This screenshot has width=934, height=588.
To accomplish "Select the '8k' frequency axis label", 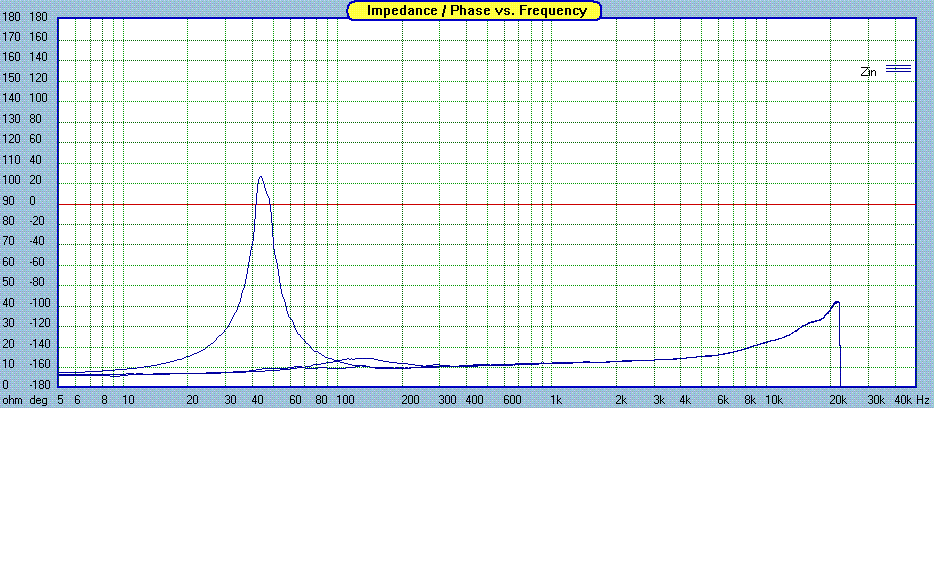I will (750, 400).
